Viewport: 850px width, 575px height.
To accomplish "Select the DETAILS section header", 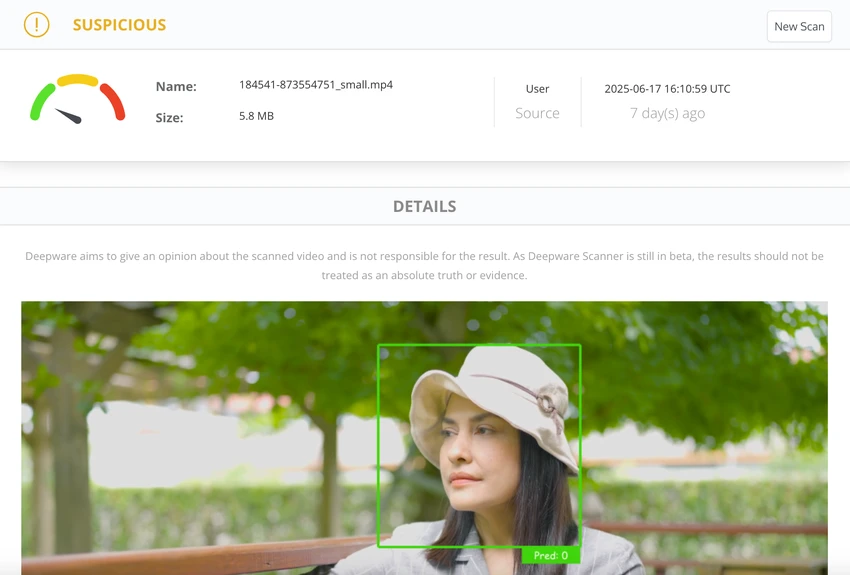I will (x=424, y=206).
